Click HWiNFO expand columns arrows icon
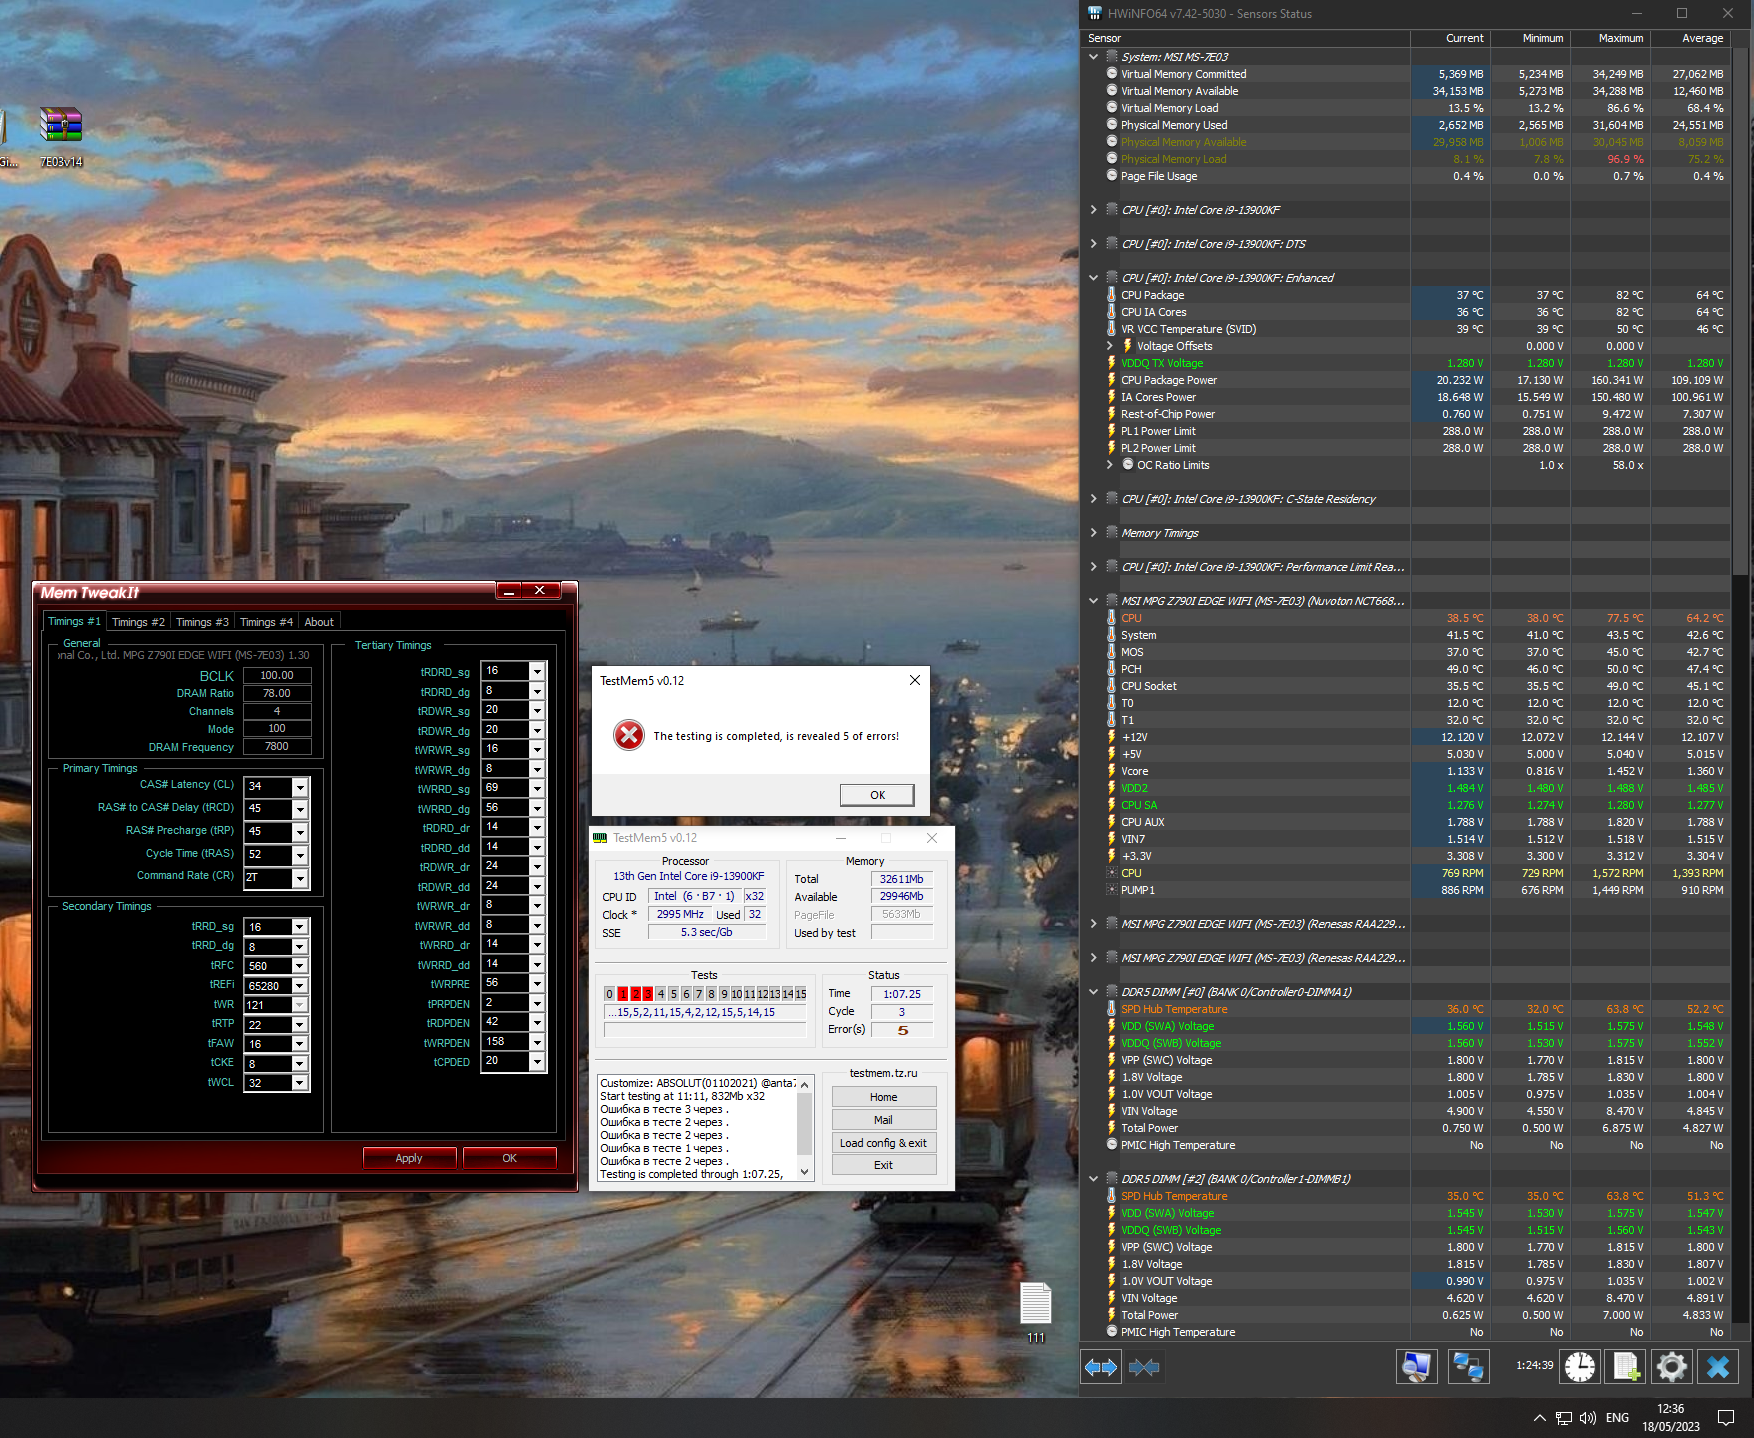The image size is (1754, 1438). pos(1101,1366)
